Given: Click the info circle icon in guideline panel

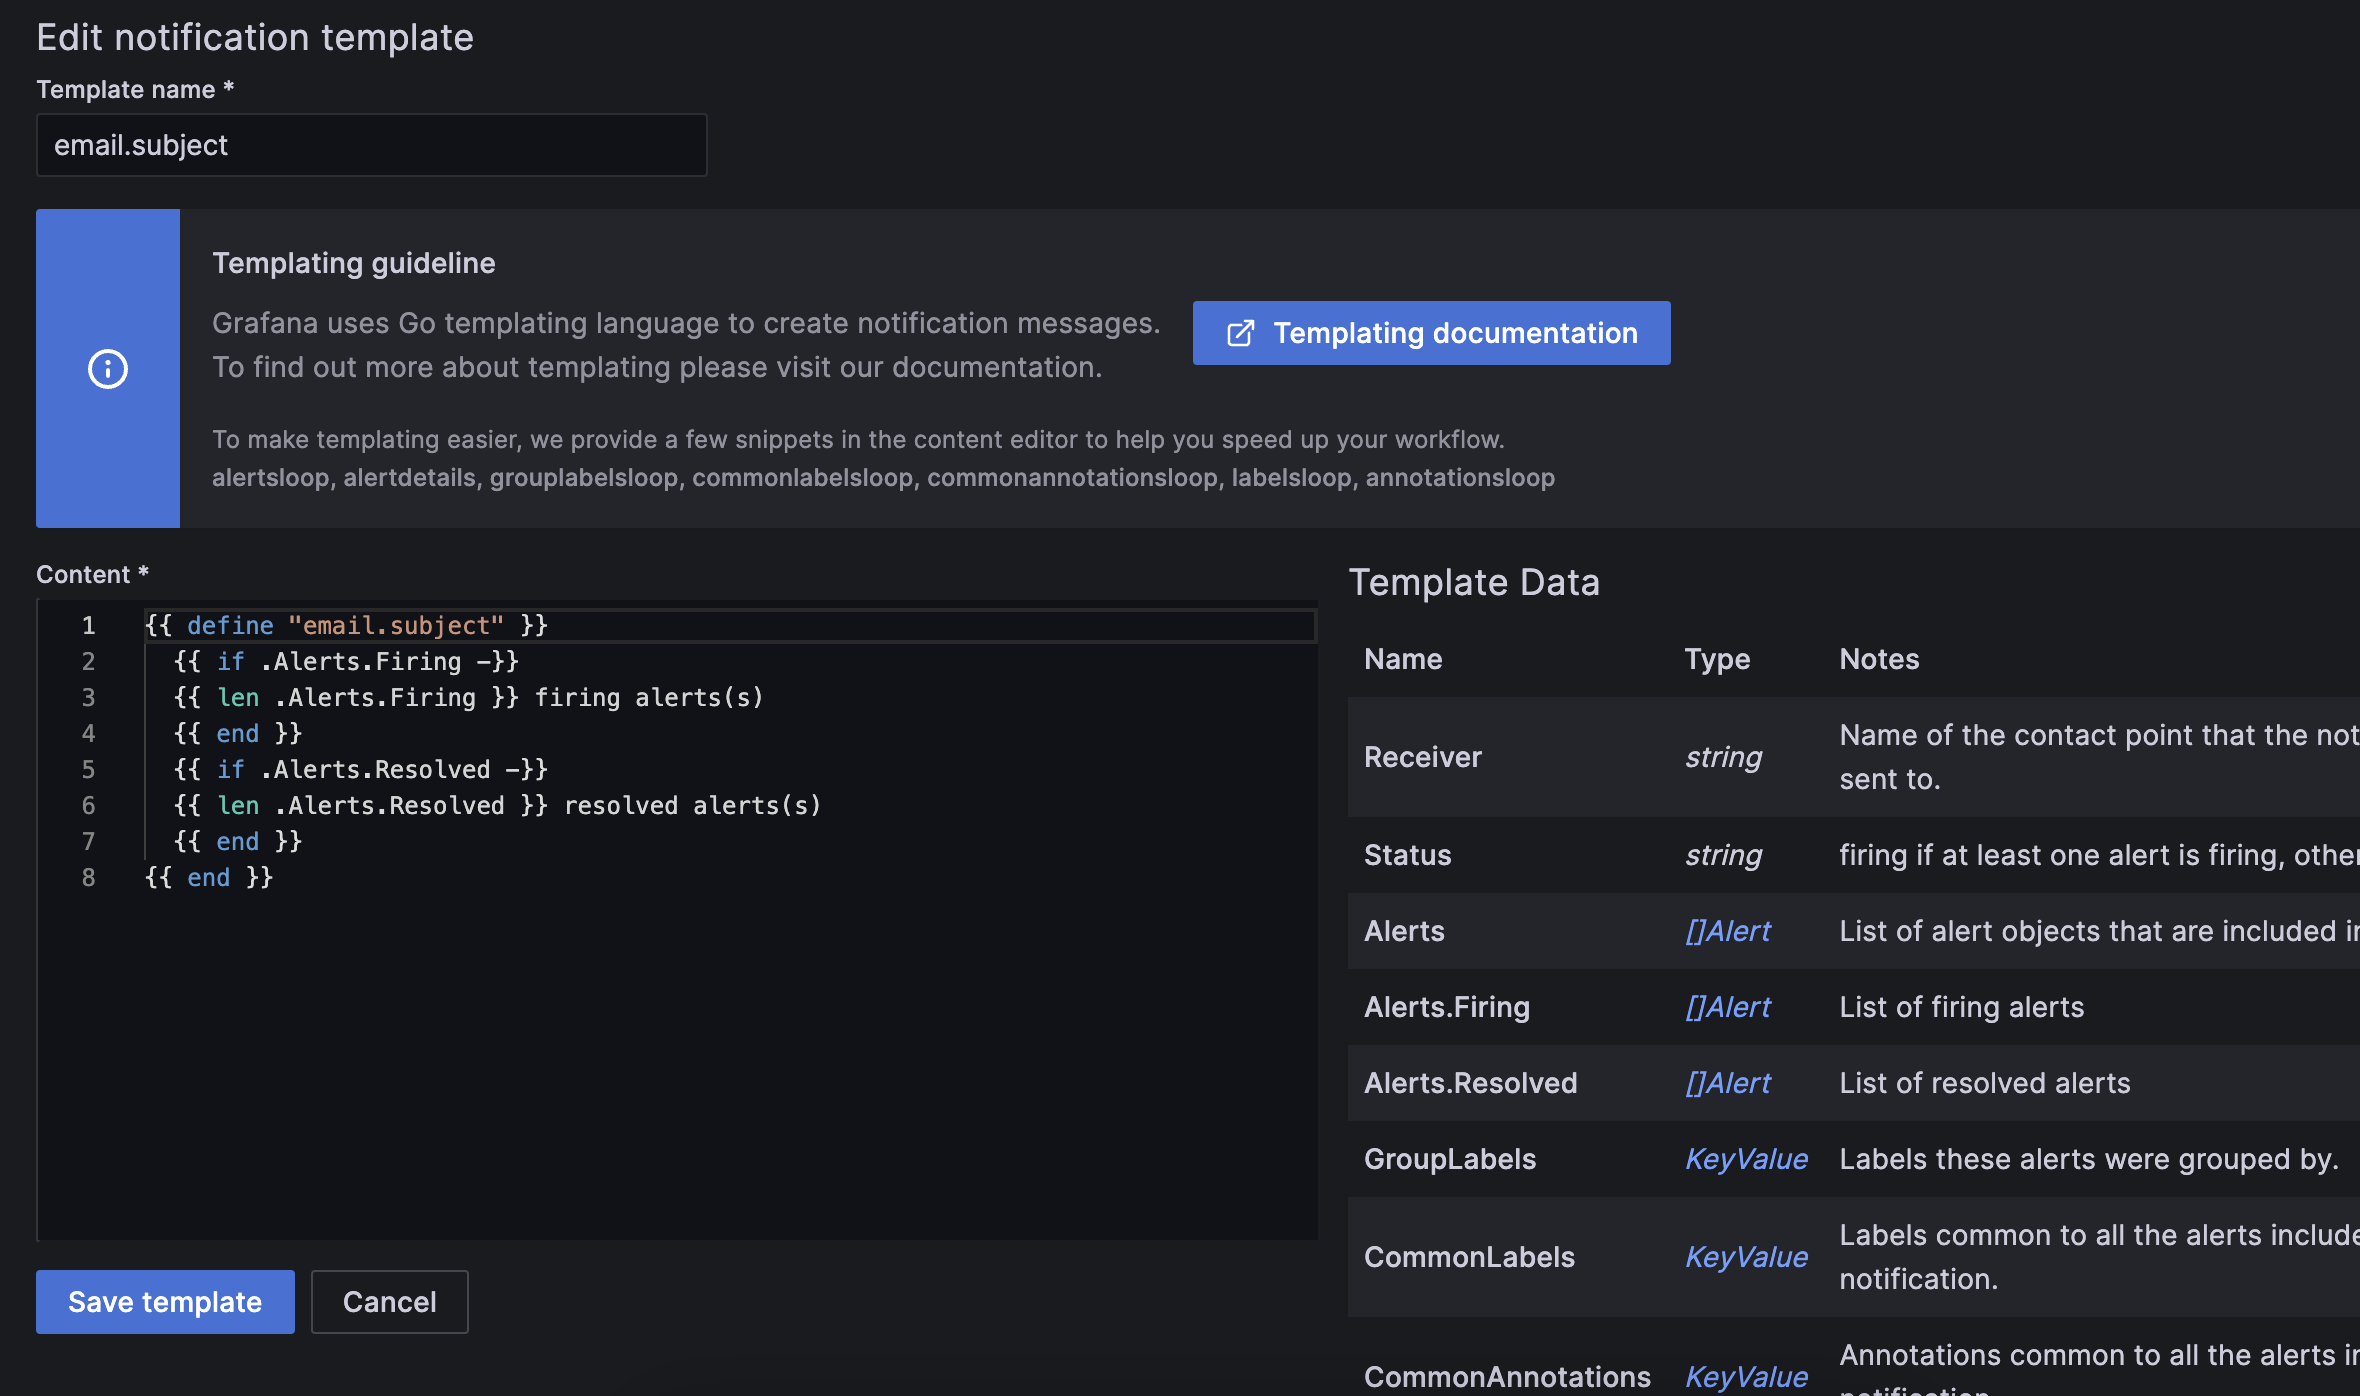Looking at the screenshot, I should point(108,369).
